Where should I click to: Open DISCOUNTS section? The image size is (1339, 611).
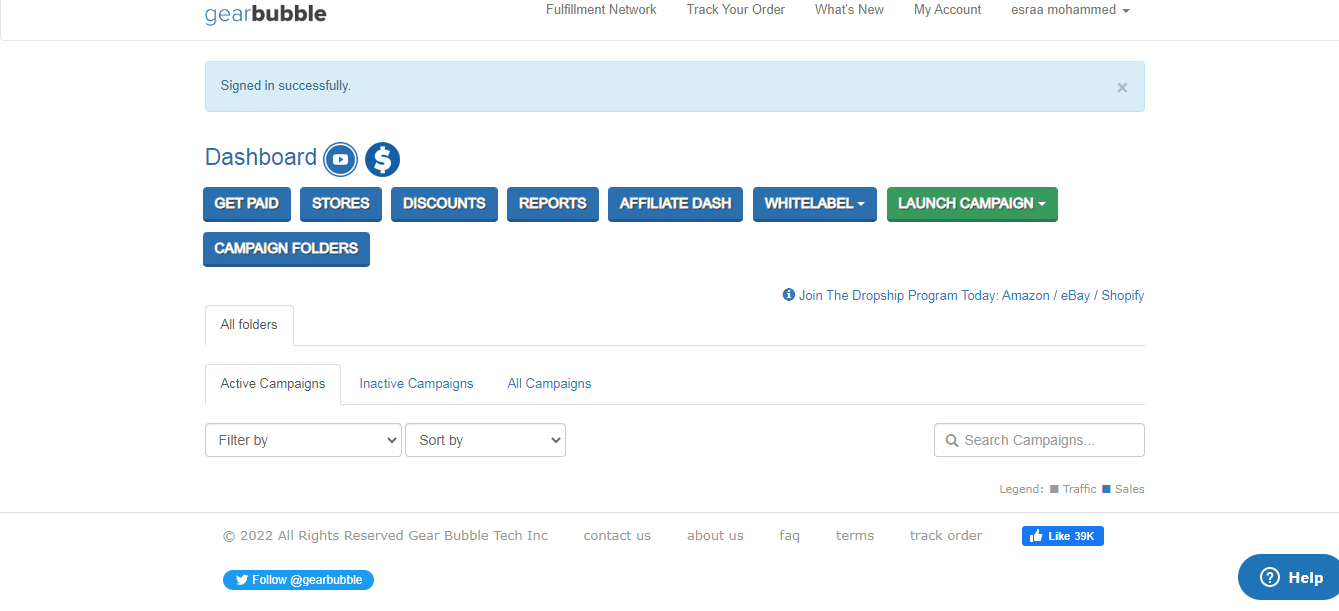click(x=444, y=203)
